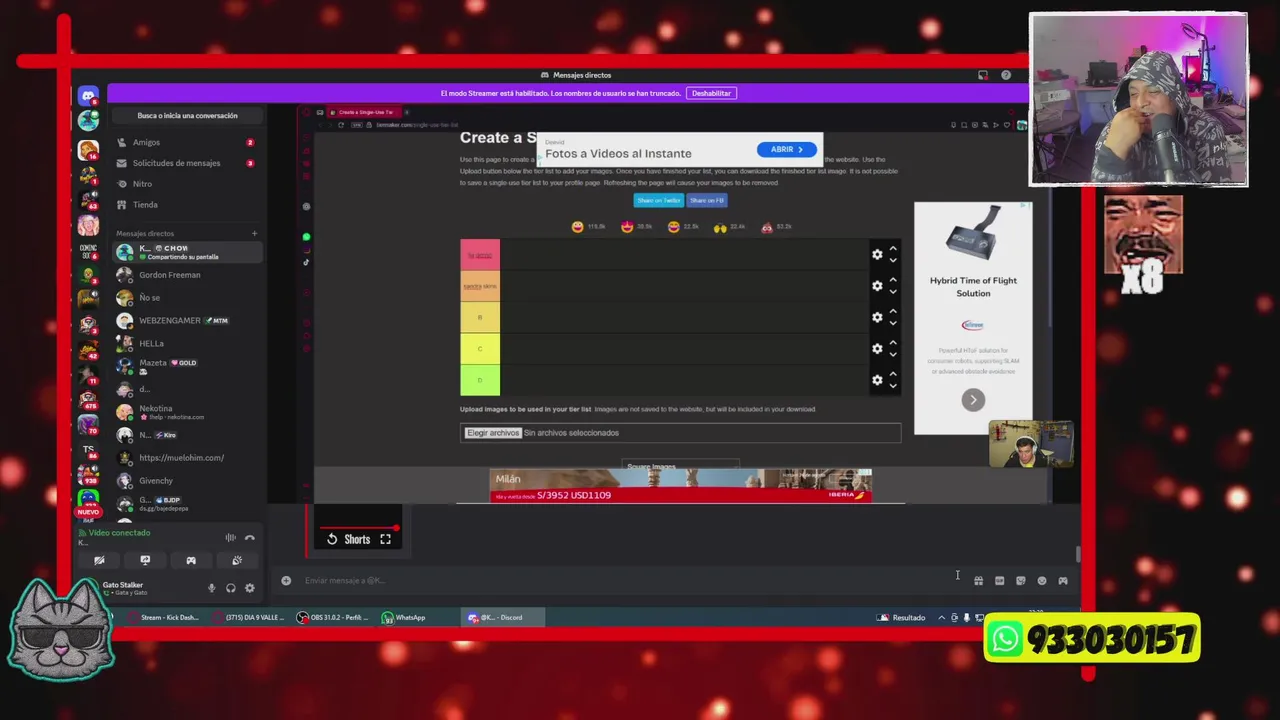Click the green D tier label
Viewport: 1280px width, 720px height.
(480, 380)
